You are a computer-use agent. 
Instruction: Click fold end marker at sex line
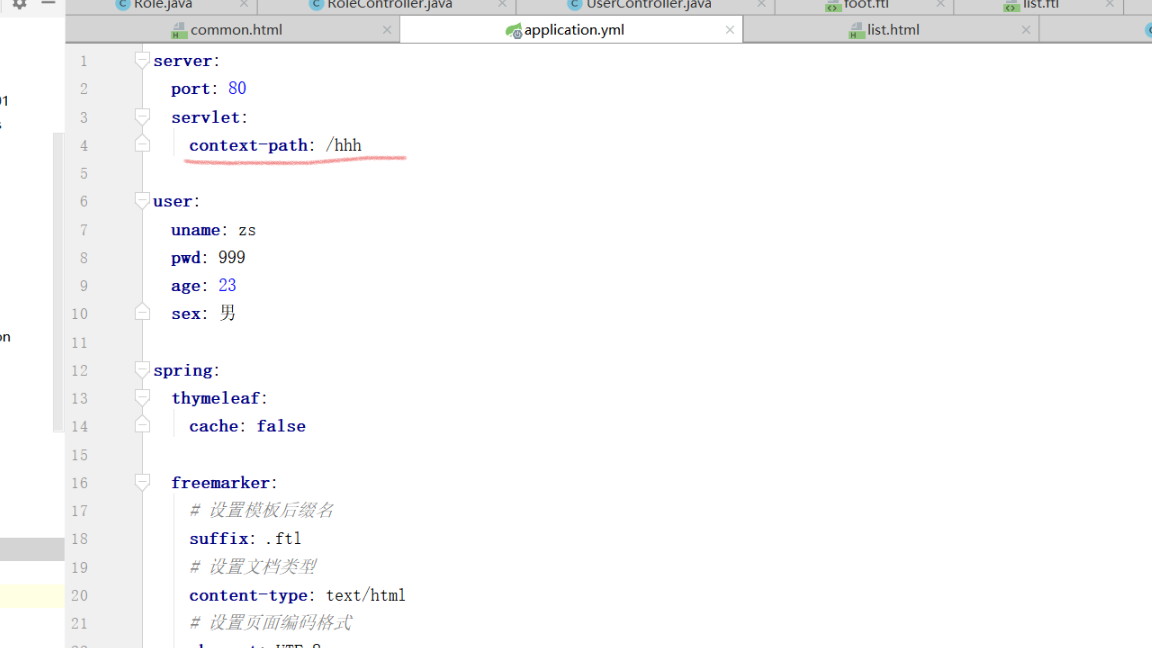click(143, 312)
